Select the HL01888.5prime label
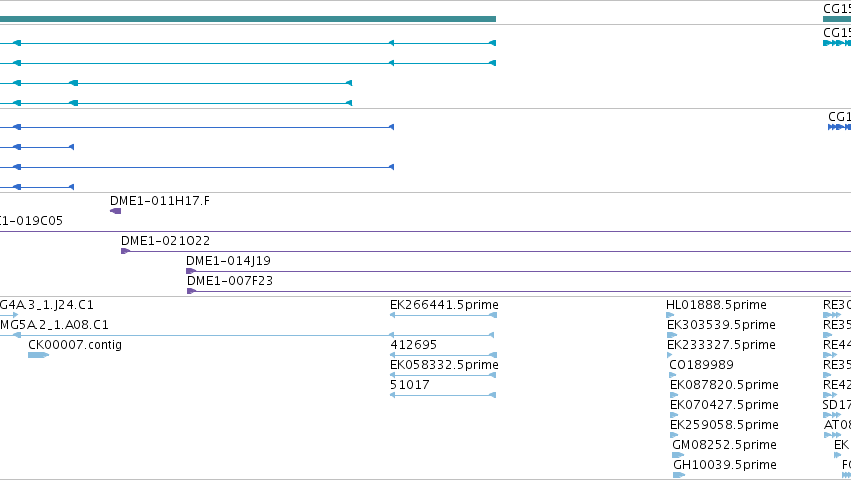The height and width of the screenshot is (480, 851). 716,305
